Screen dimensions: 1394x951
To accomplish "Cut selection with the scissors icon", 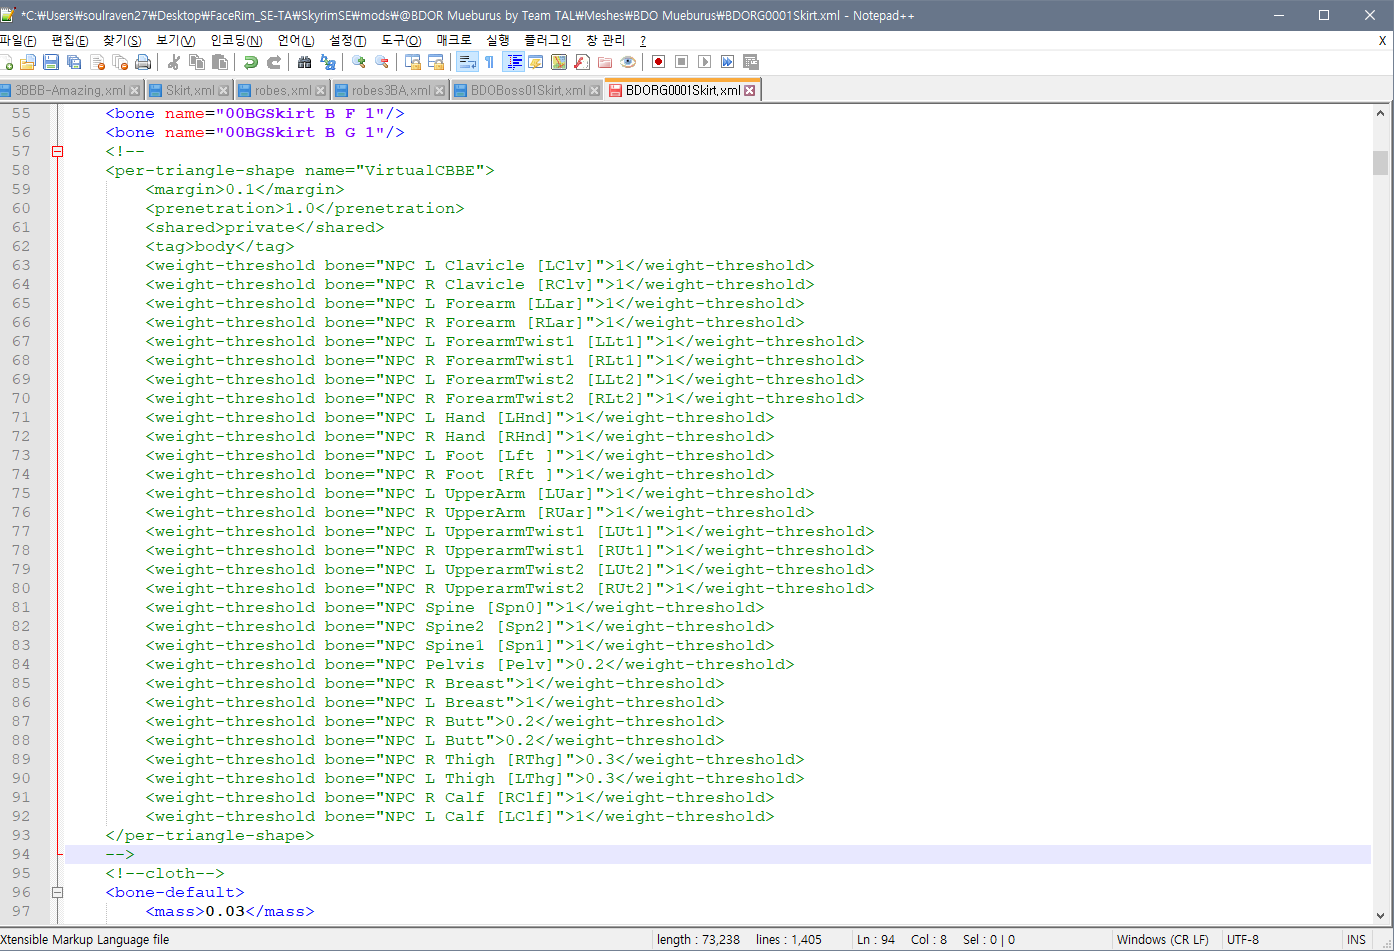I will [x=174, y=62].
